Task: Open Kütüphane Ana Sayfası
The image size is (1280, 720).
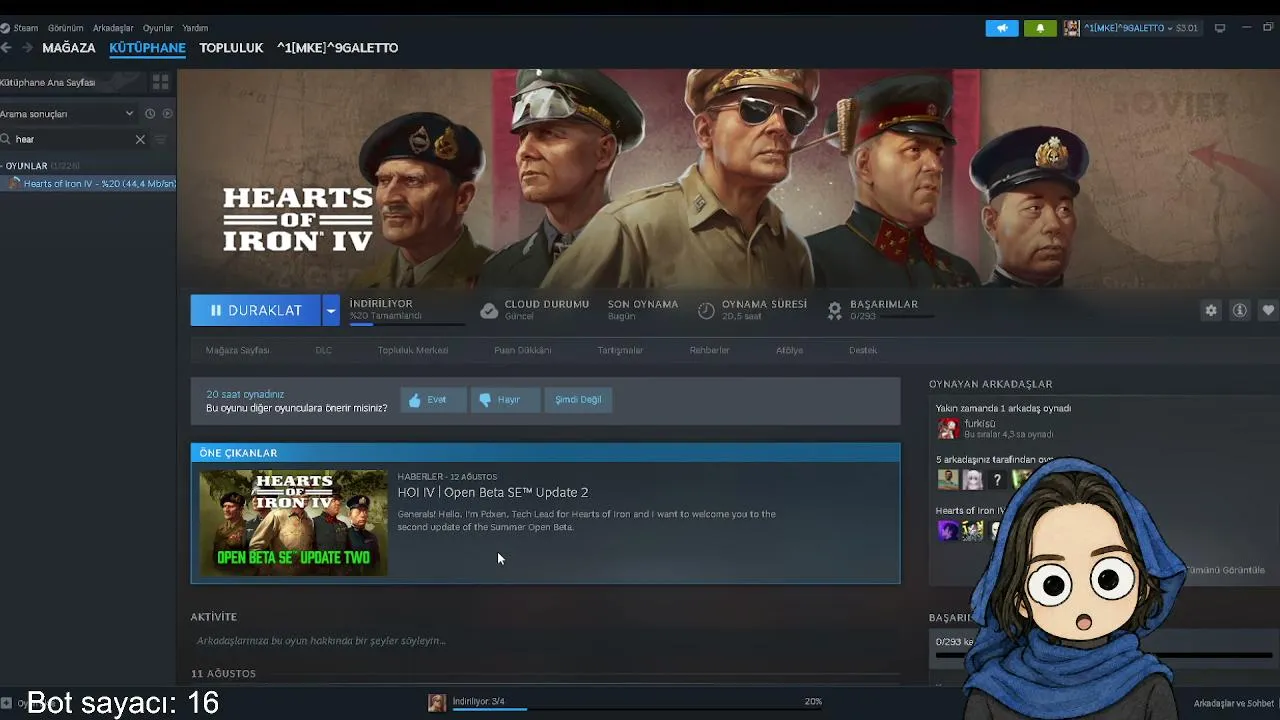Action: pos(48,83)
